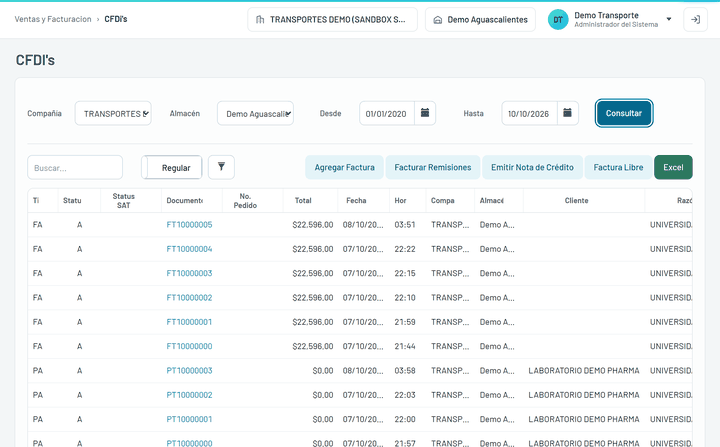Select the 21:59 time cell
Viewport: 720px width, 447px height.
[405, 322]
